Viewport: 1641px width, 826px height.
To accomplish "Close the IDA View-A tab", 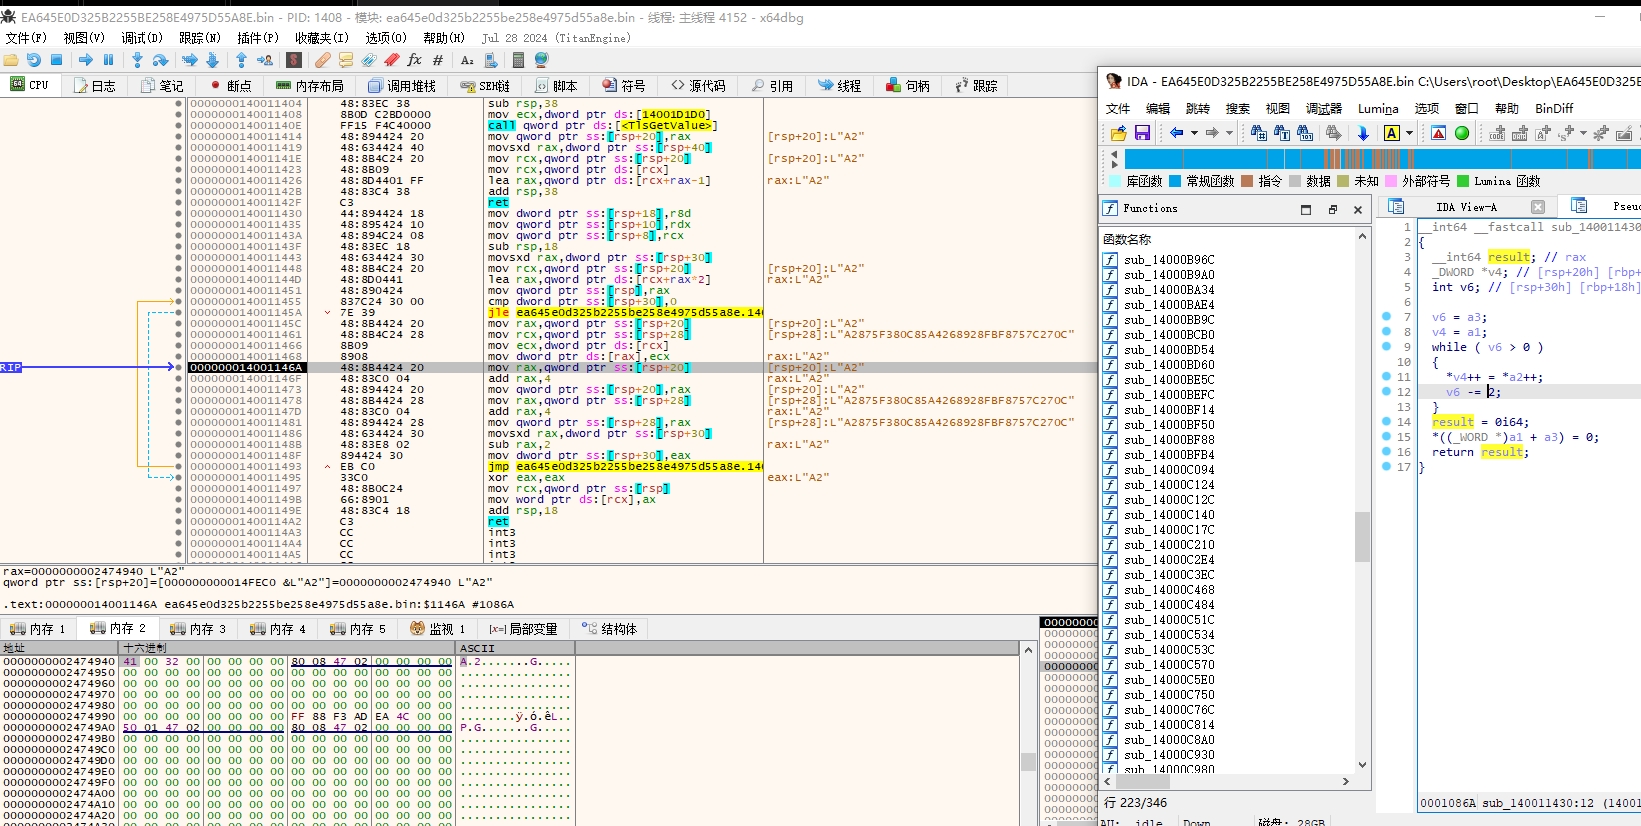I will pyautogui.click(x=1538, y=207).
